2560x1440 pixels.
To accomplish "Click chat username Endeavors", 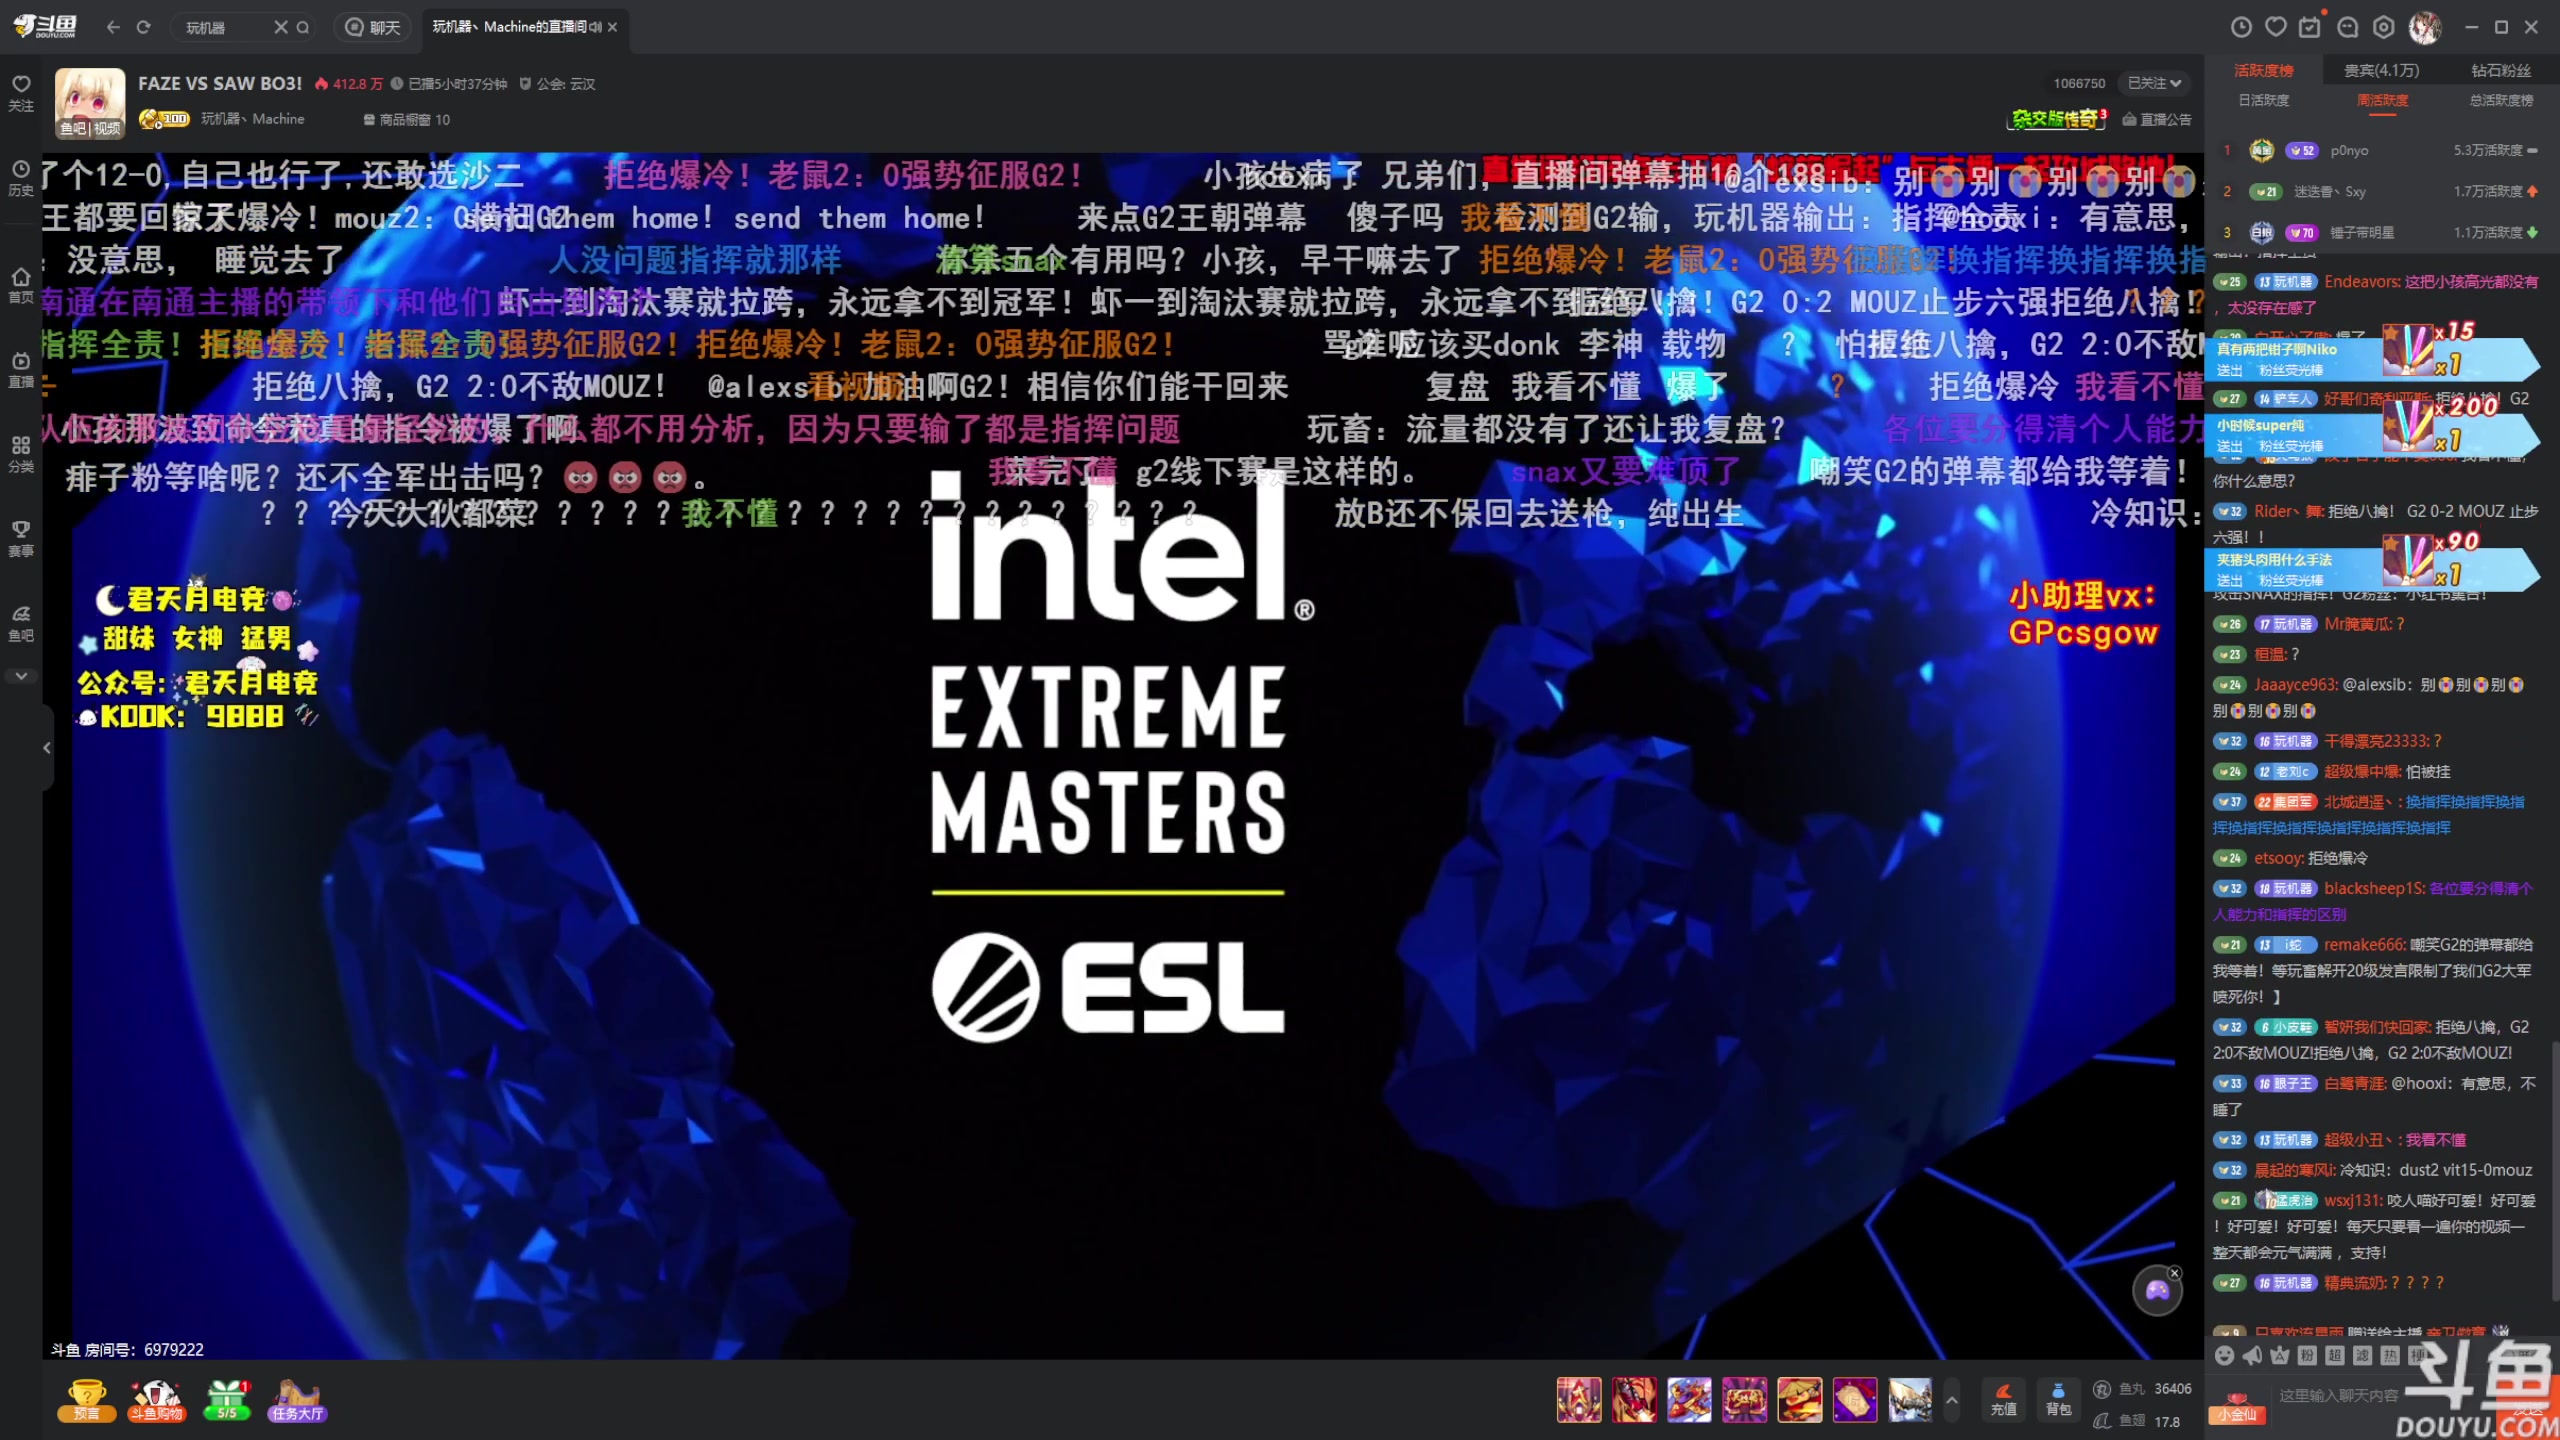I will 2361,282.
